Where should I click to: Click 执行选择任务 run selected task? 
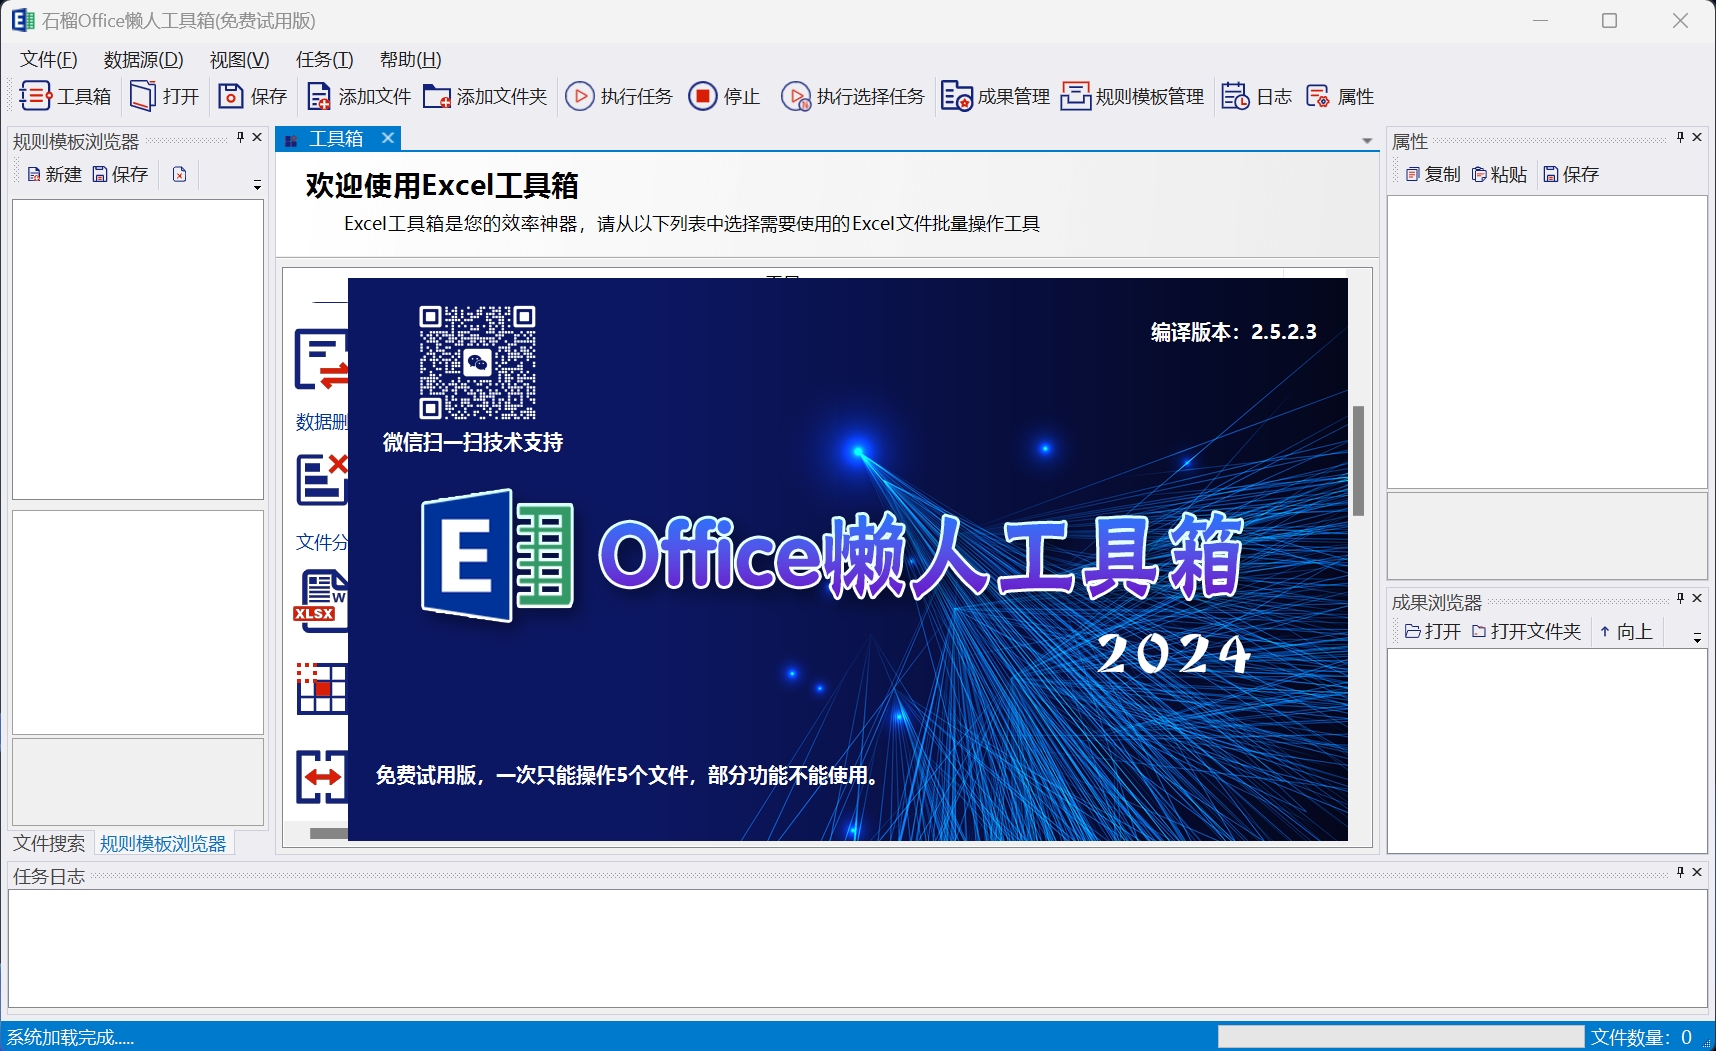pos(853,96)
